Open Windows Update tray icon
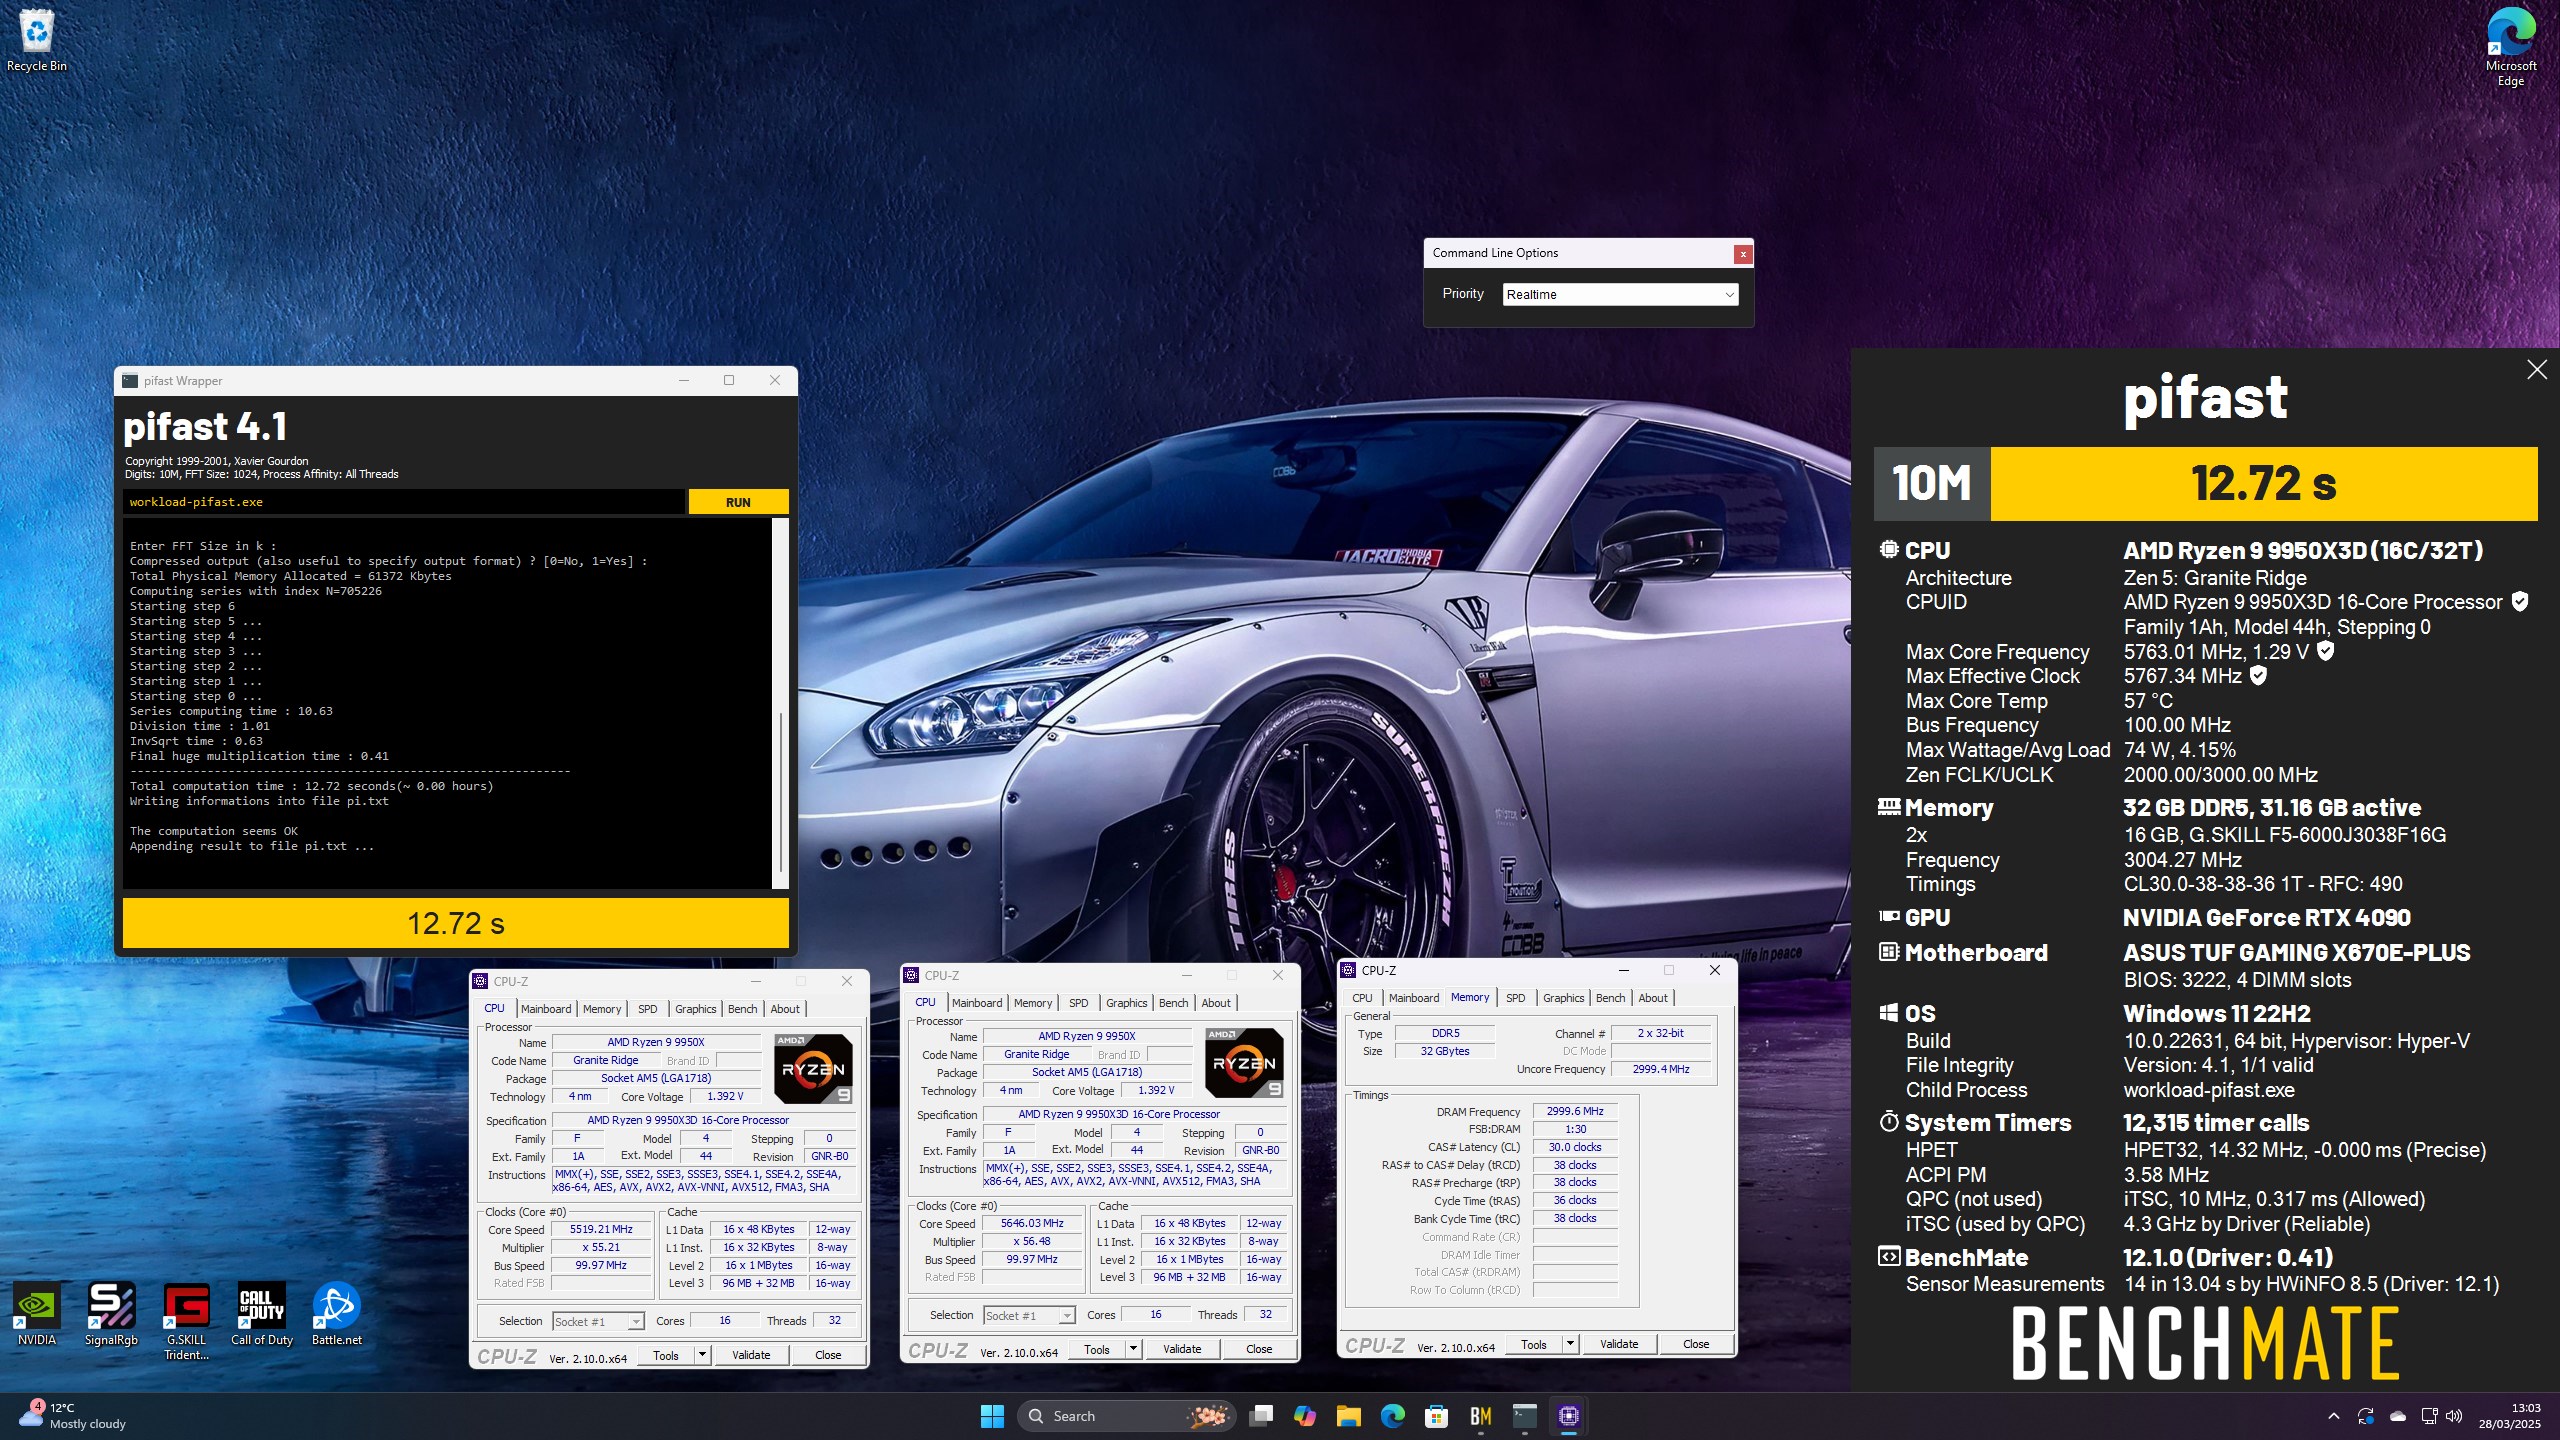The height and width of the screenshot is (1440, 2560). (2366, 1416)
